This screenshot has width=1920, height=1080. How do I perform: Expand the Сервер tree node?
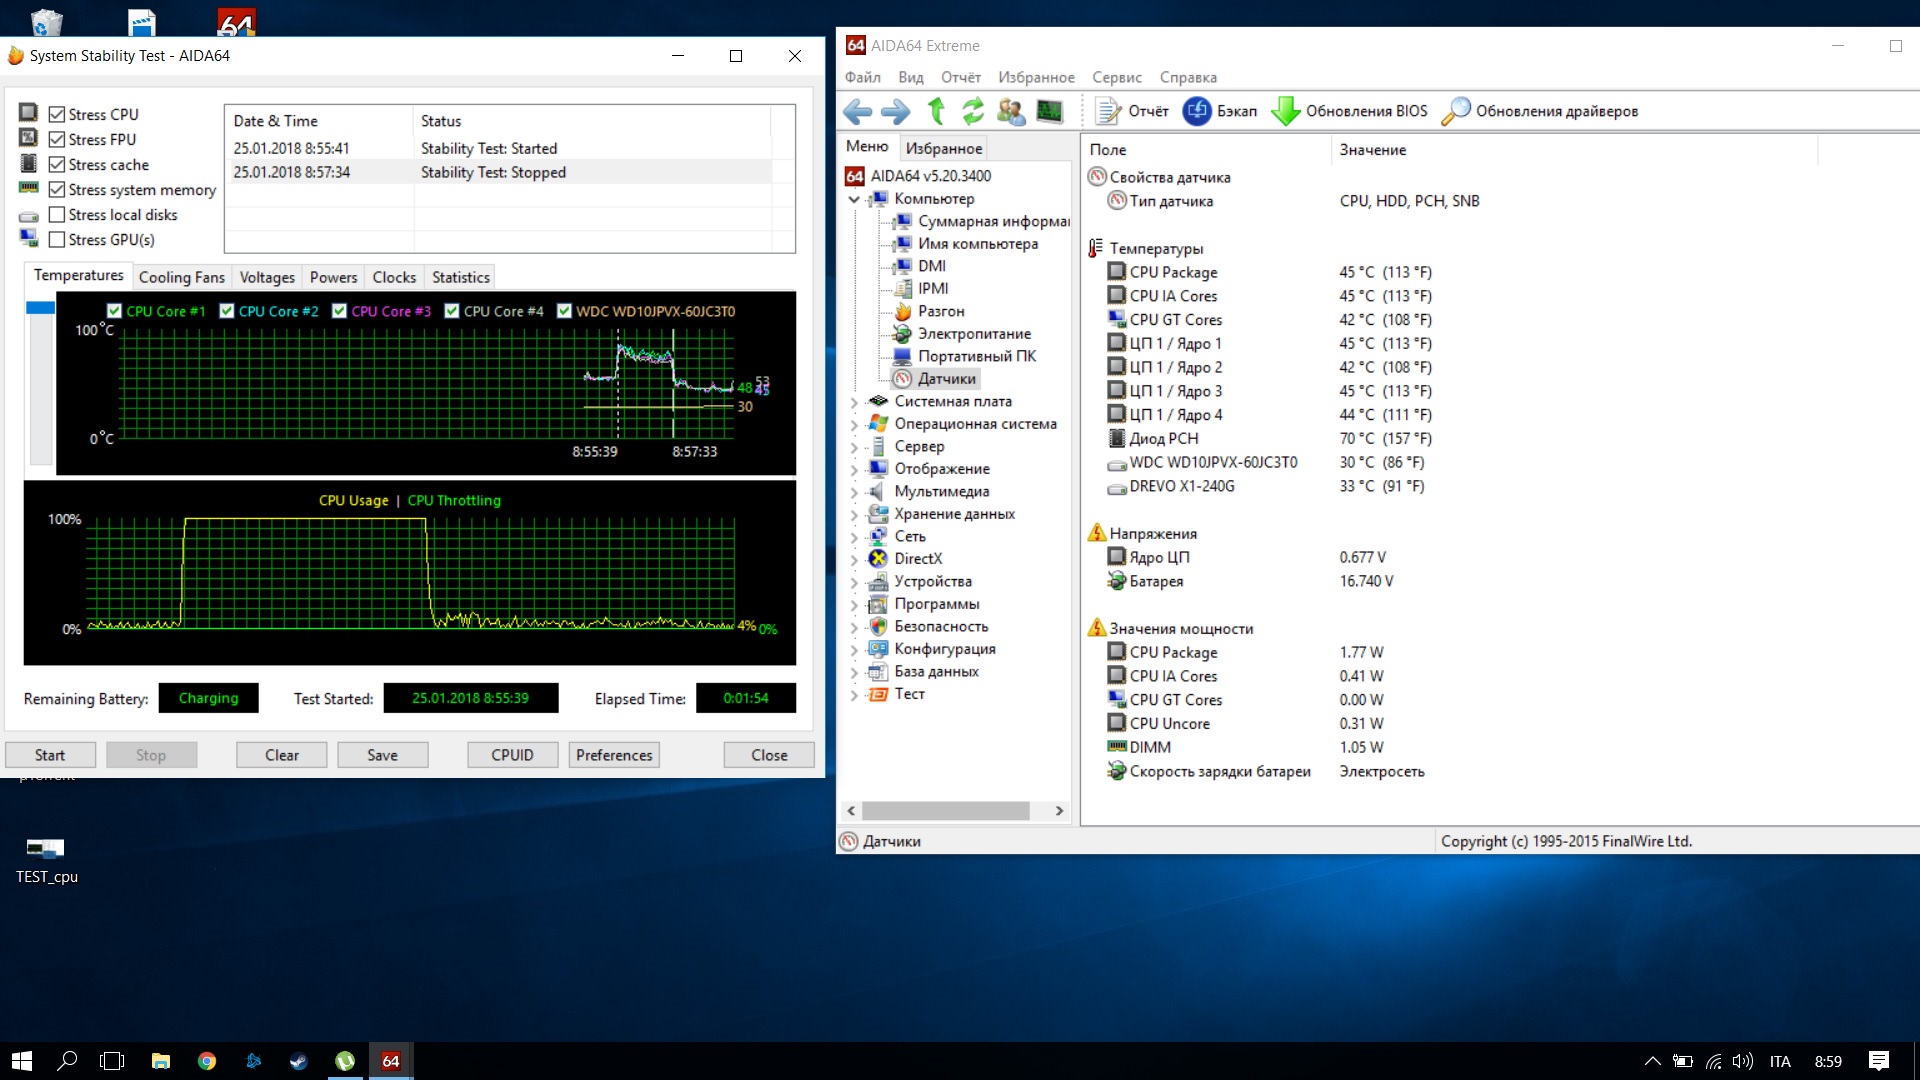pyautogui.click(x=854, y=447)
